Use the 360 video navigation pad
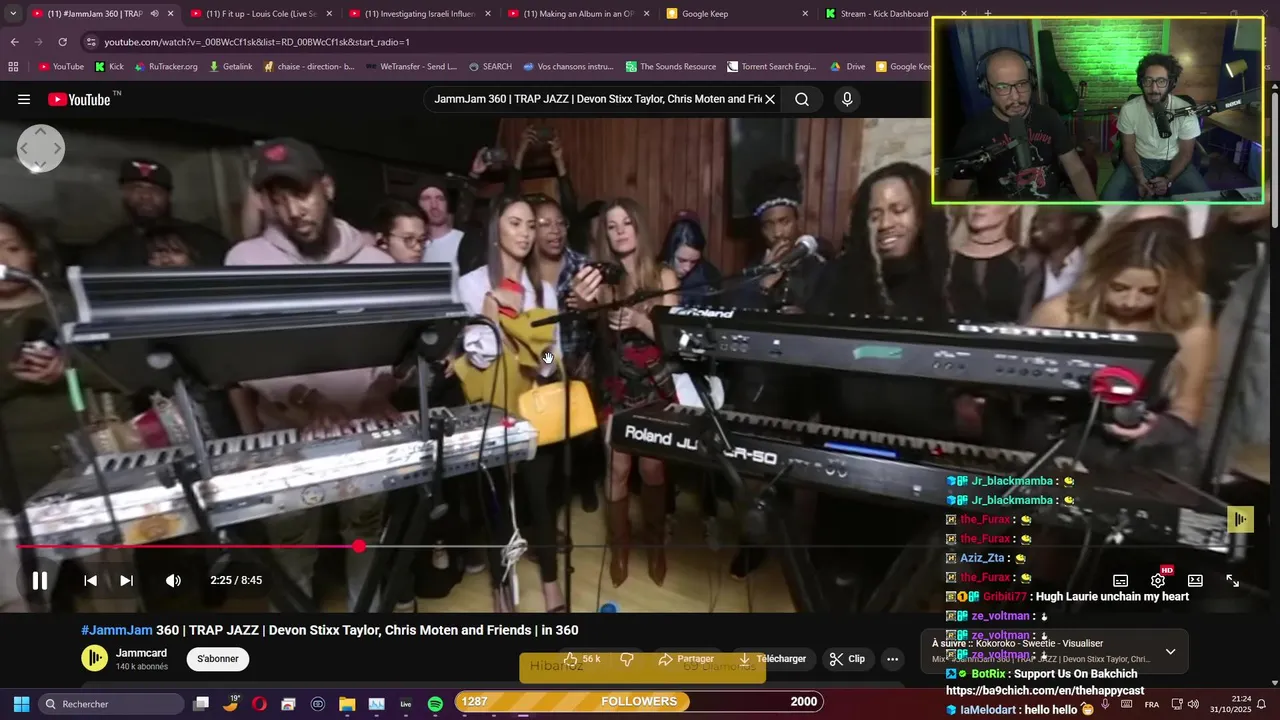Viewport: 1280px width, 720px height. (40, 149)
